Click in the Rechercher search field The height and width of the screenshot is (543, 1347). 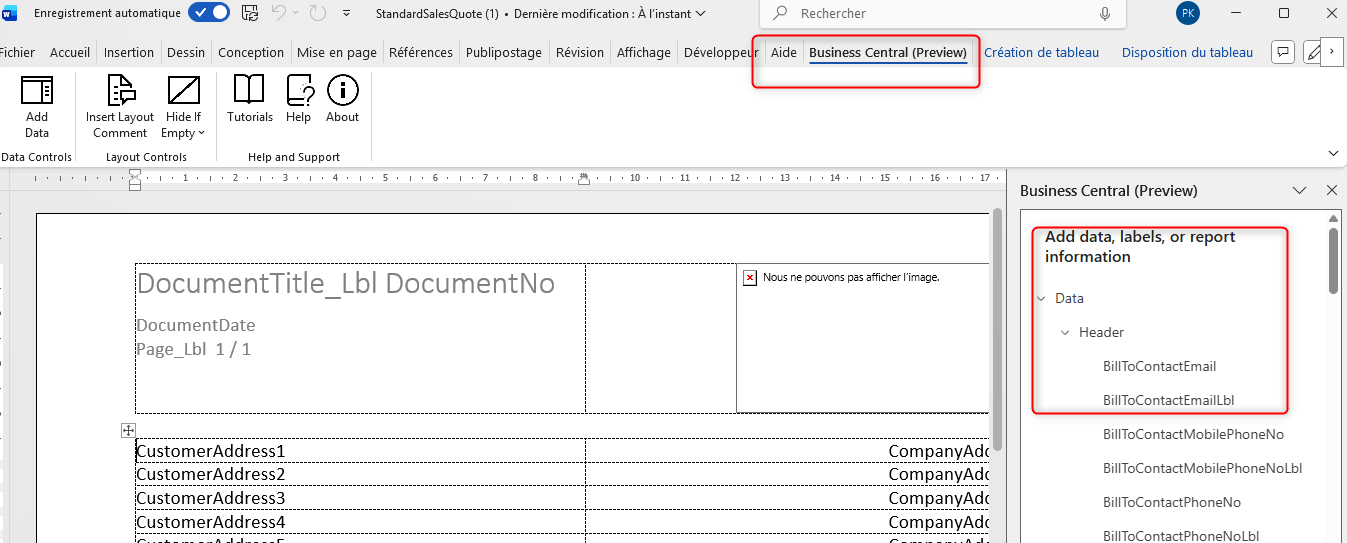coord(940,14)
